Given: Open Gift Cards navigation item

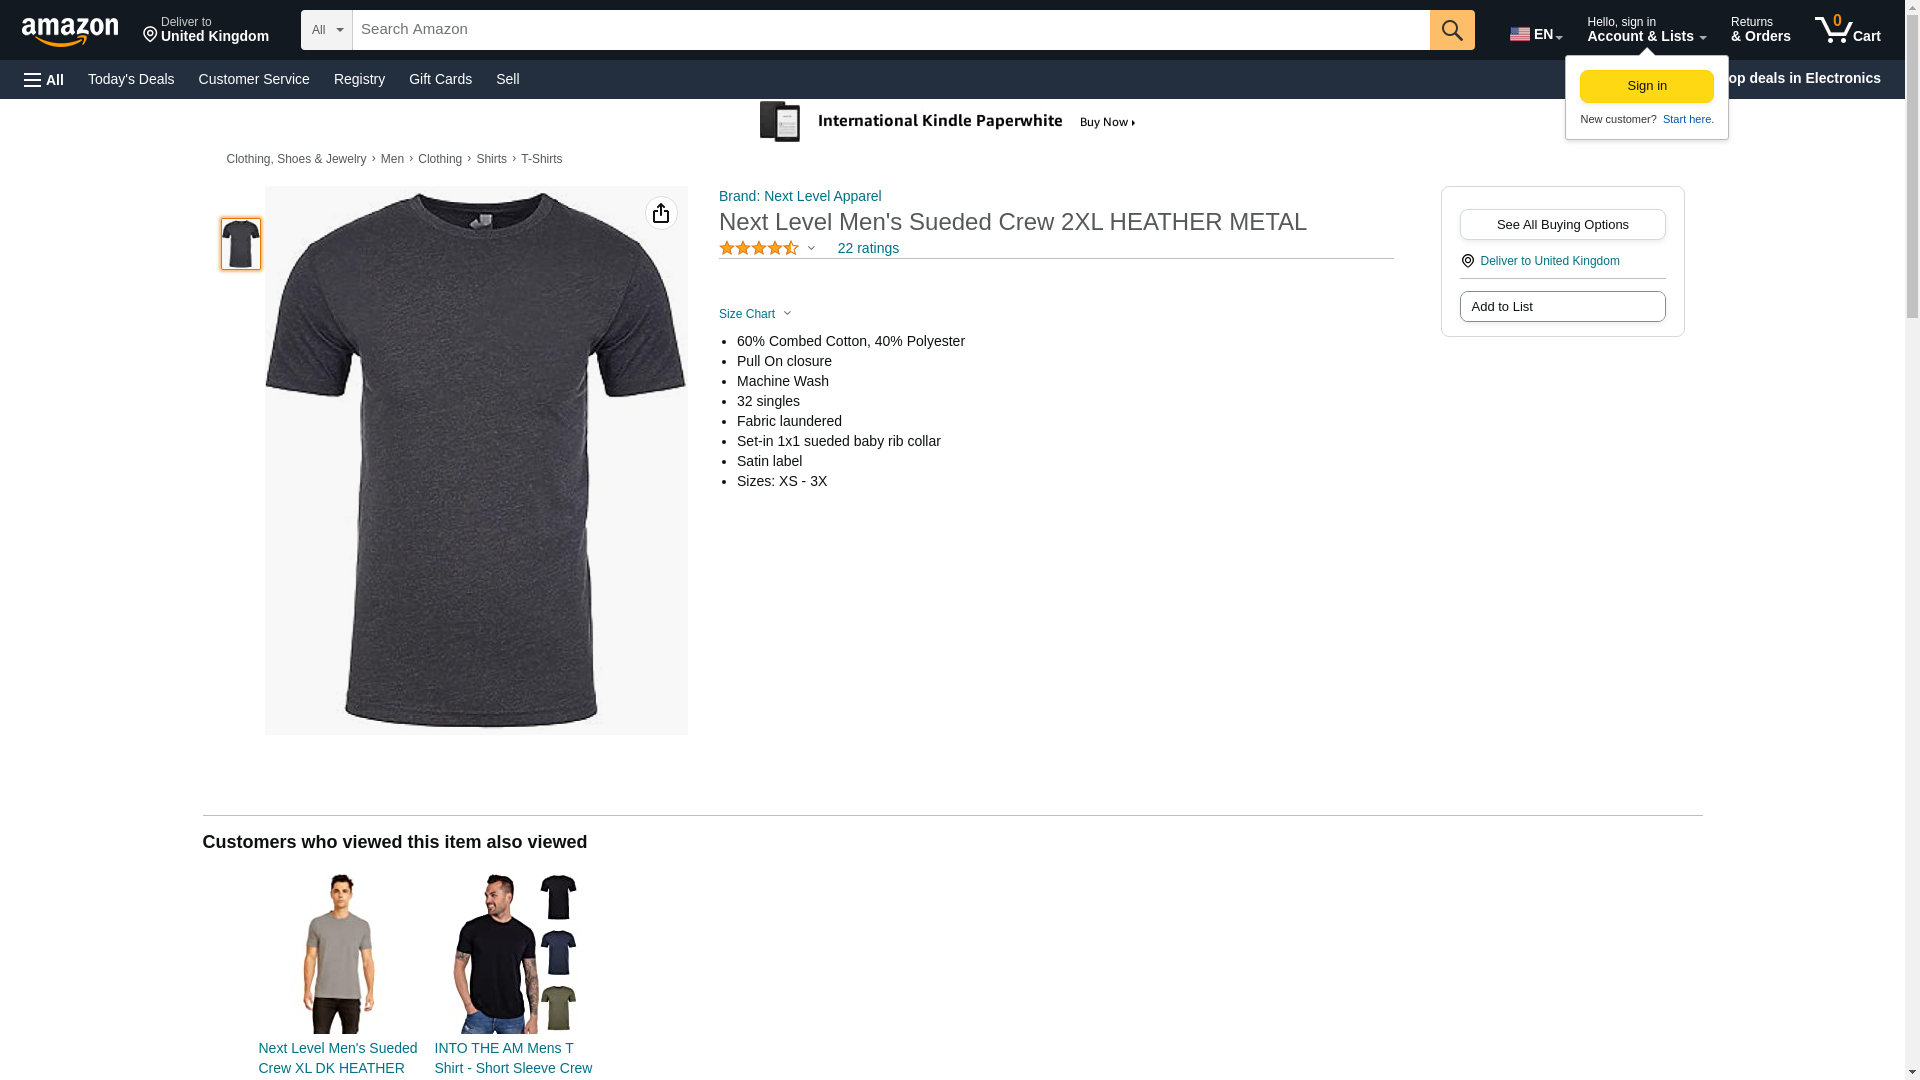Looking at the screenshot, I should pyautogui.click(x=440, y=79).
